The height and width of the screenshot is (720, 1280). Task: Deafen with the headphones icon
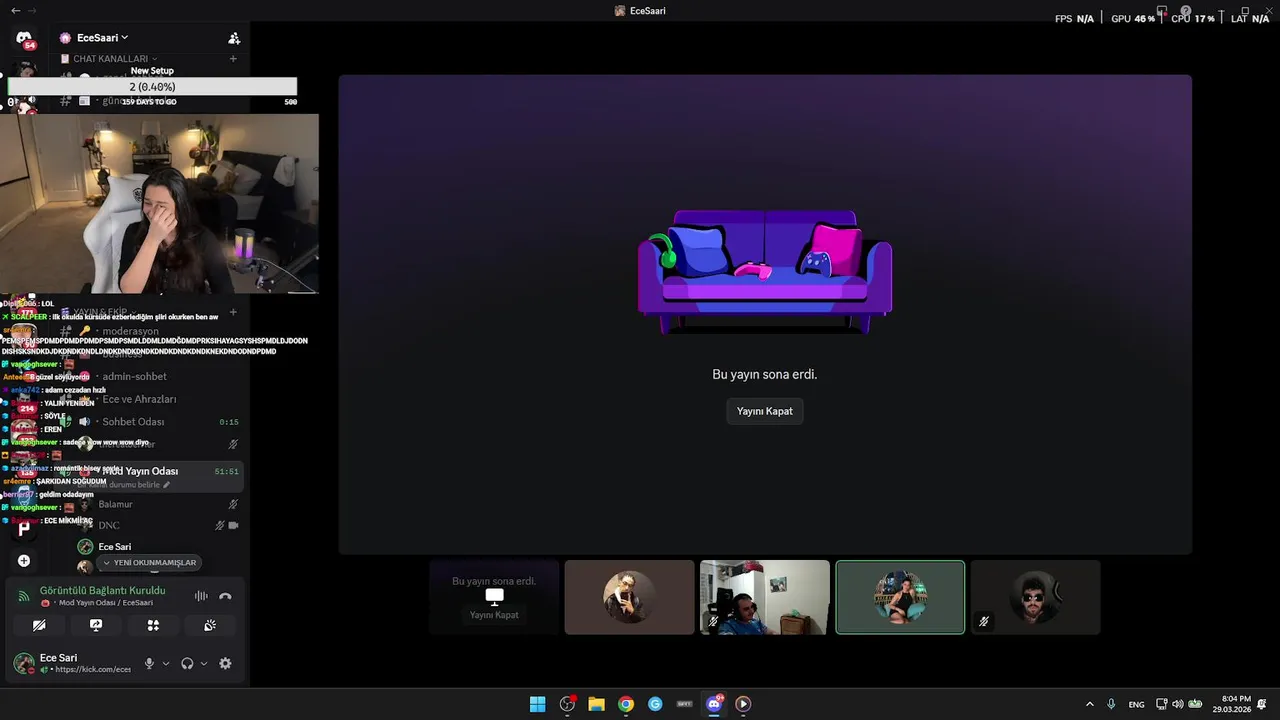pyautogui.click(x=187, y=663)
